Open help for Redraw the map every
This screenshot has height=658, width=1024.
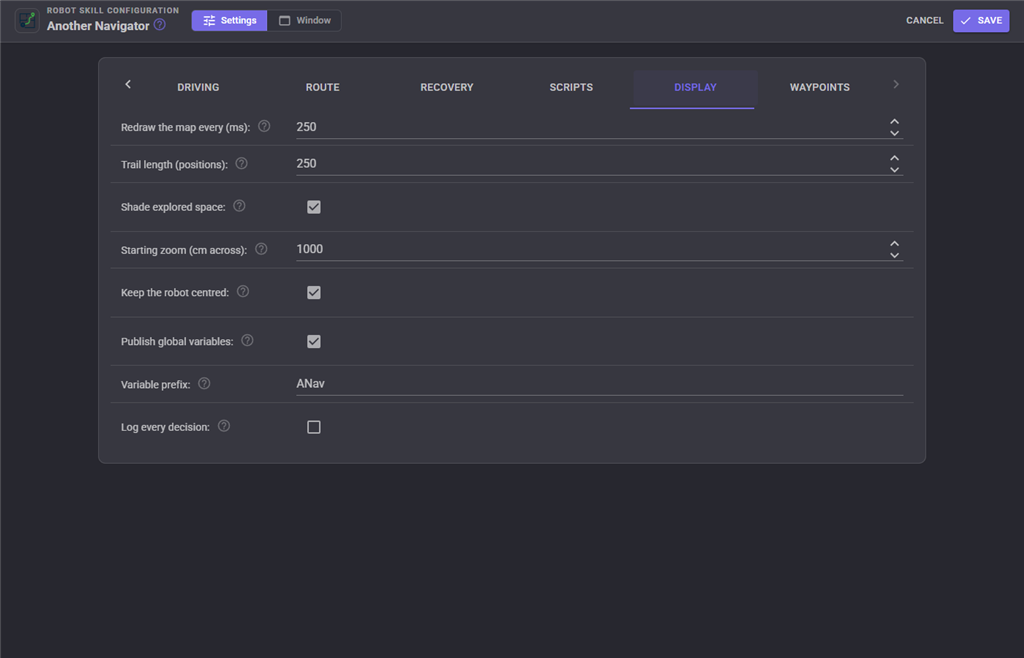click(x=264, y=126)
